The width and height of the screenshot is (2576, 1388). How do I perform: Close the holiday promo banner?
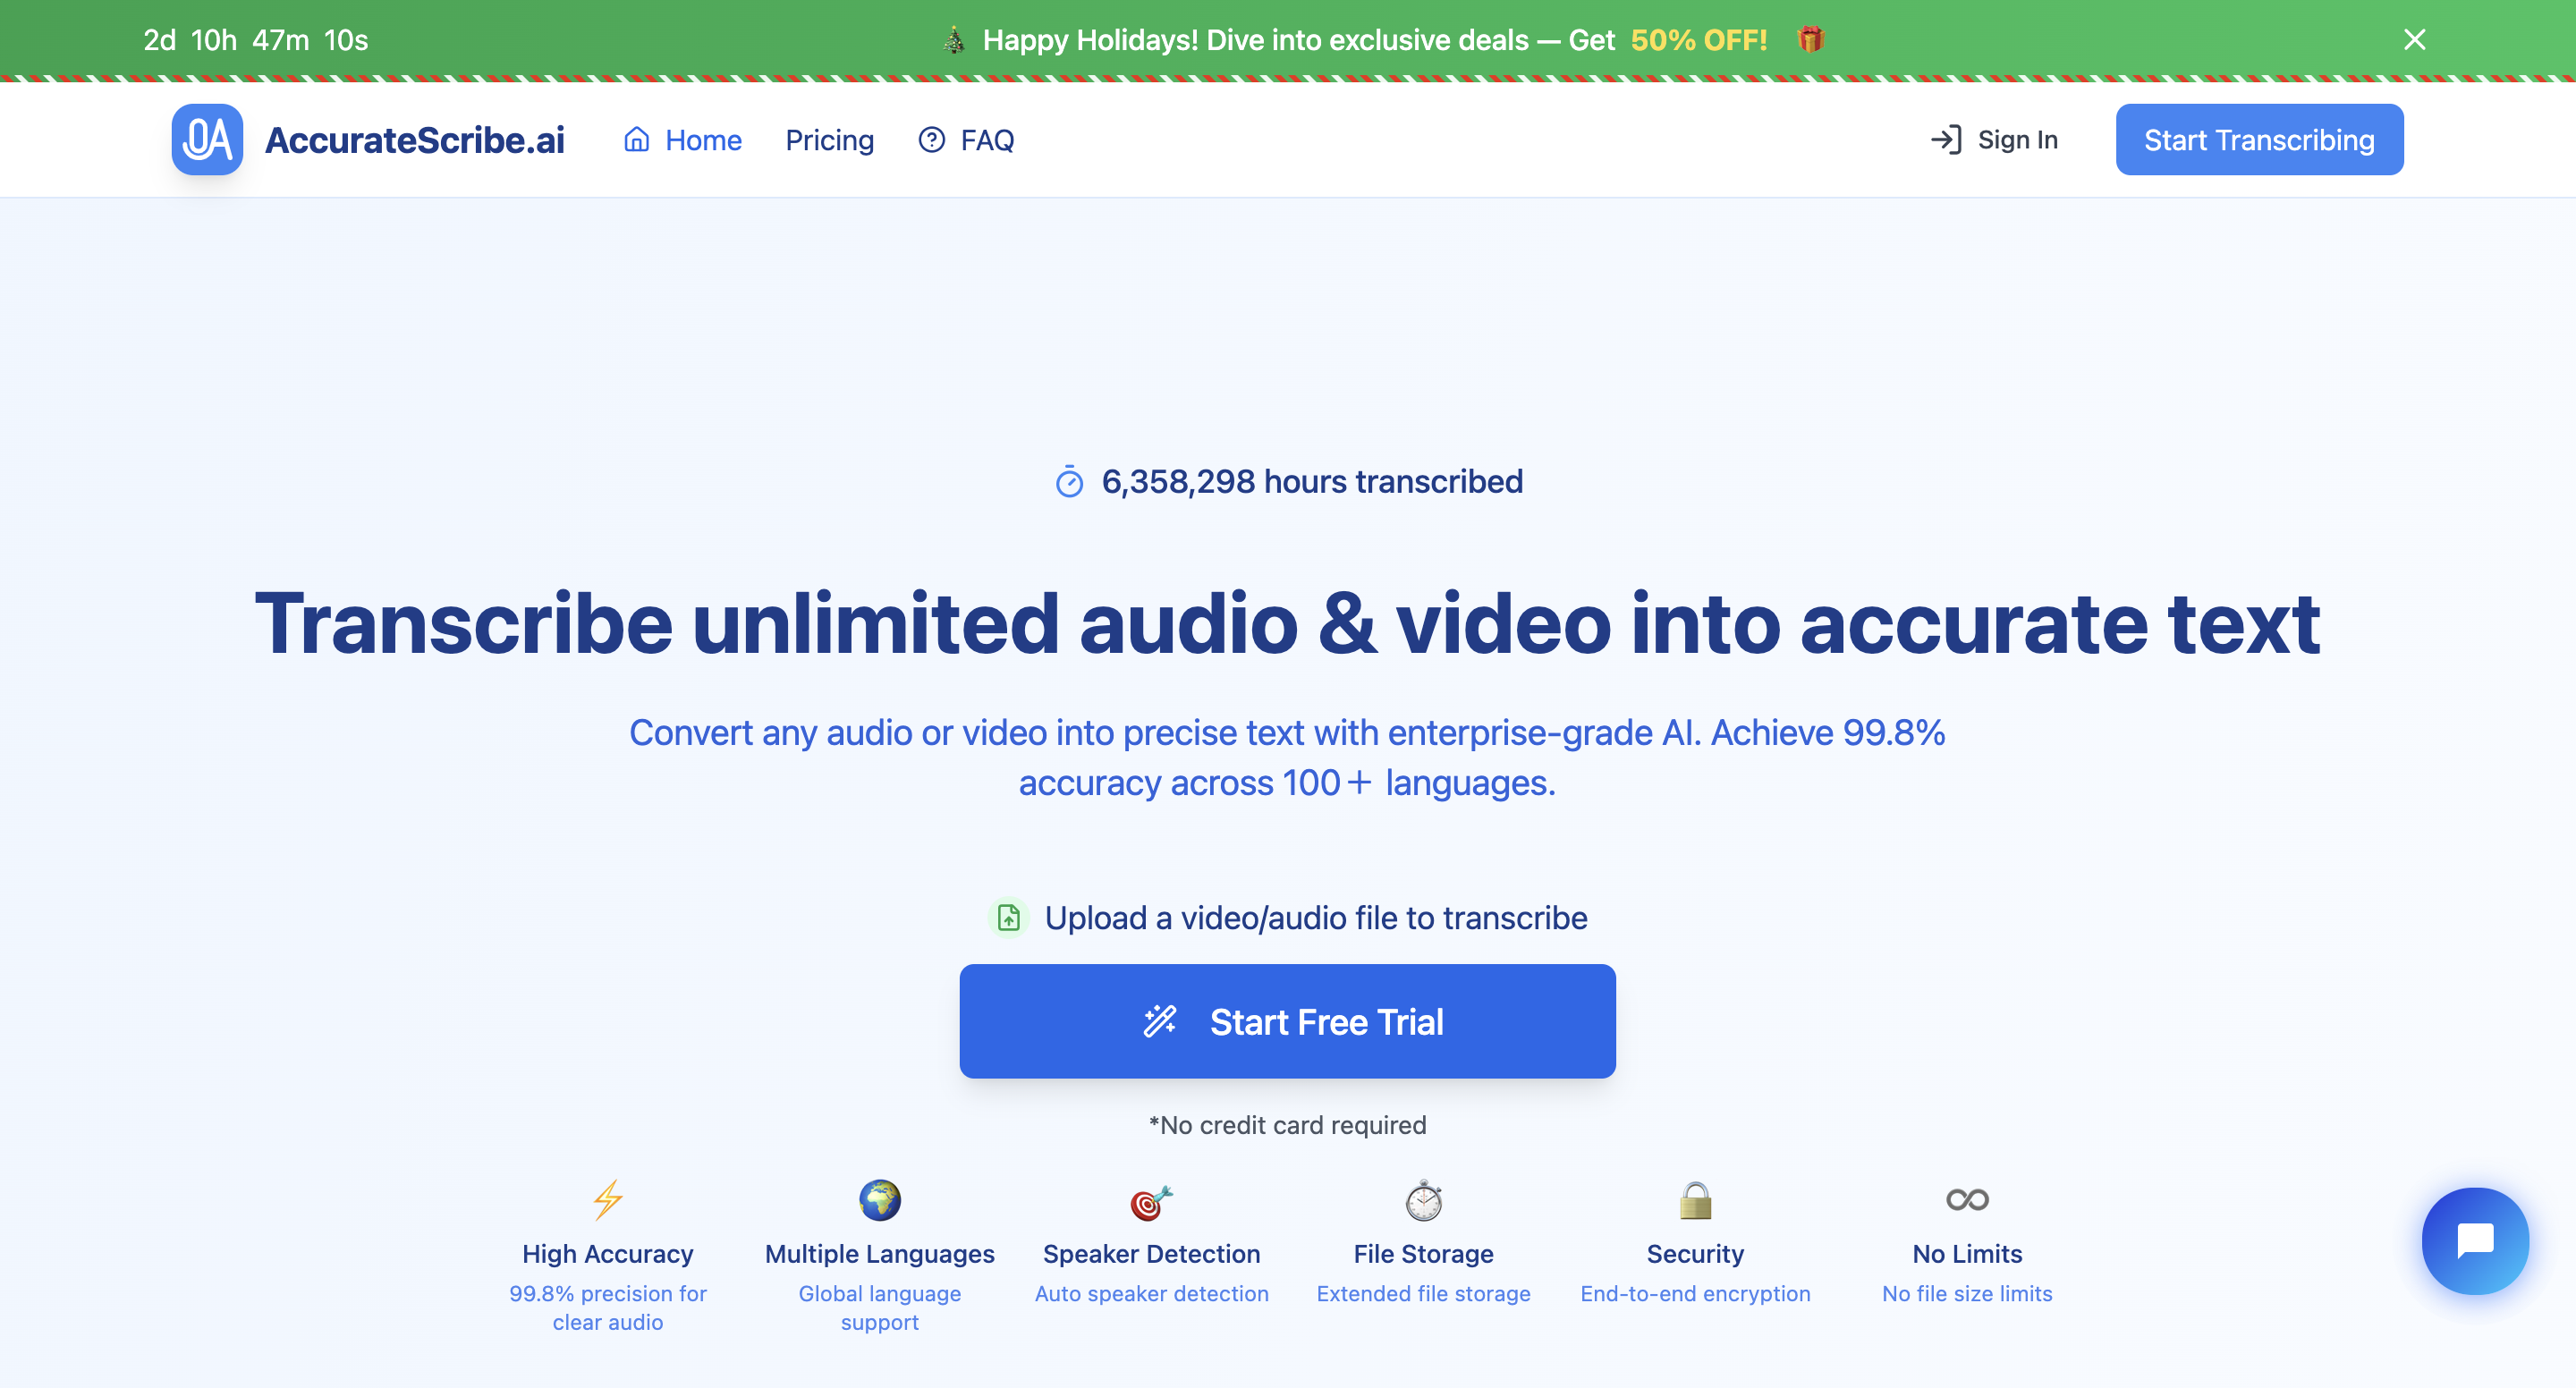pos(2414,40)
